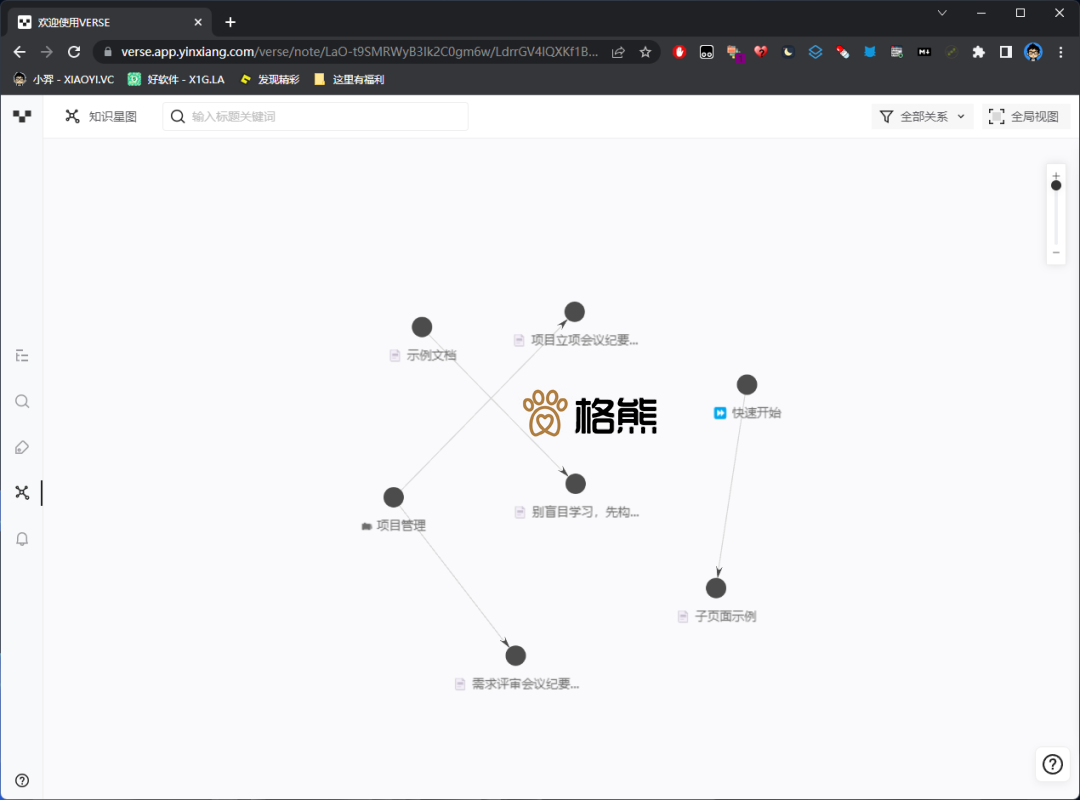Viewport: 1080px width, 800px height.
Task: Close the 欢迎使用VERSE tab
Action: [198, 22]
